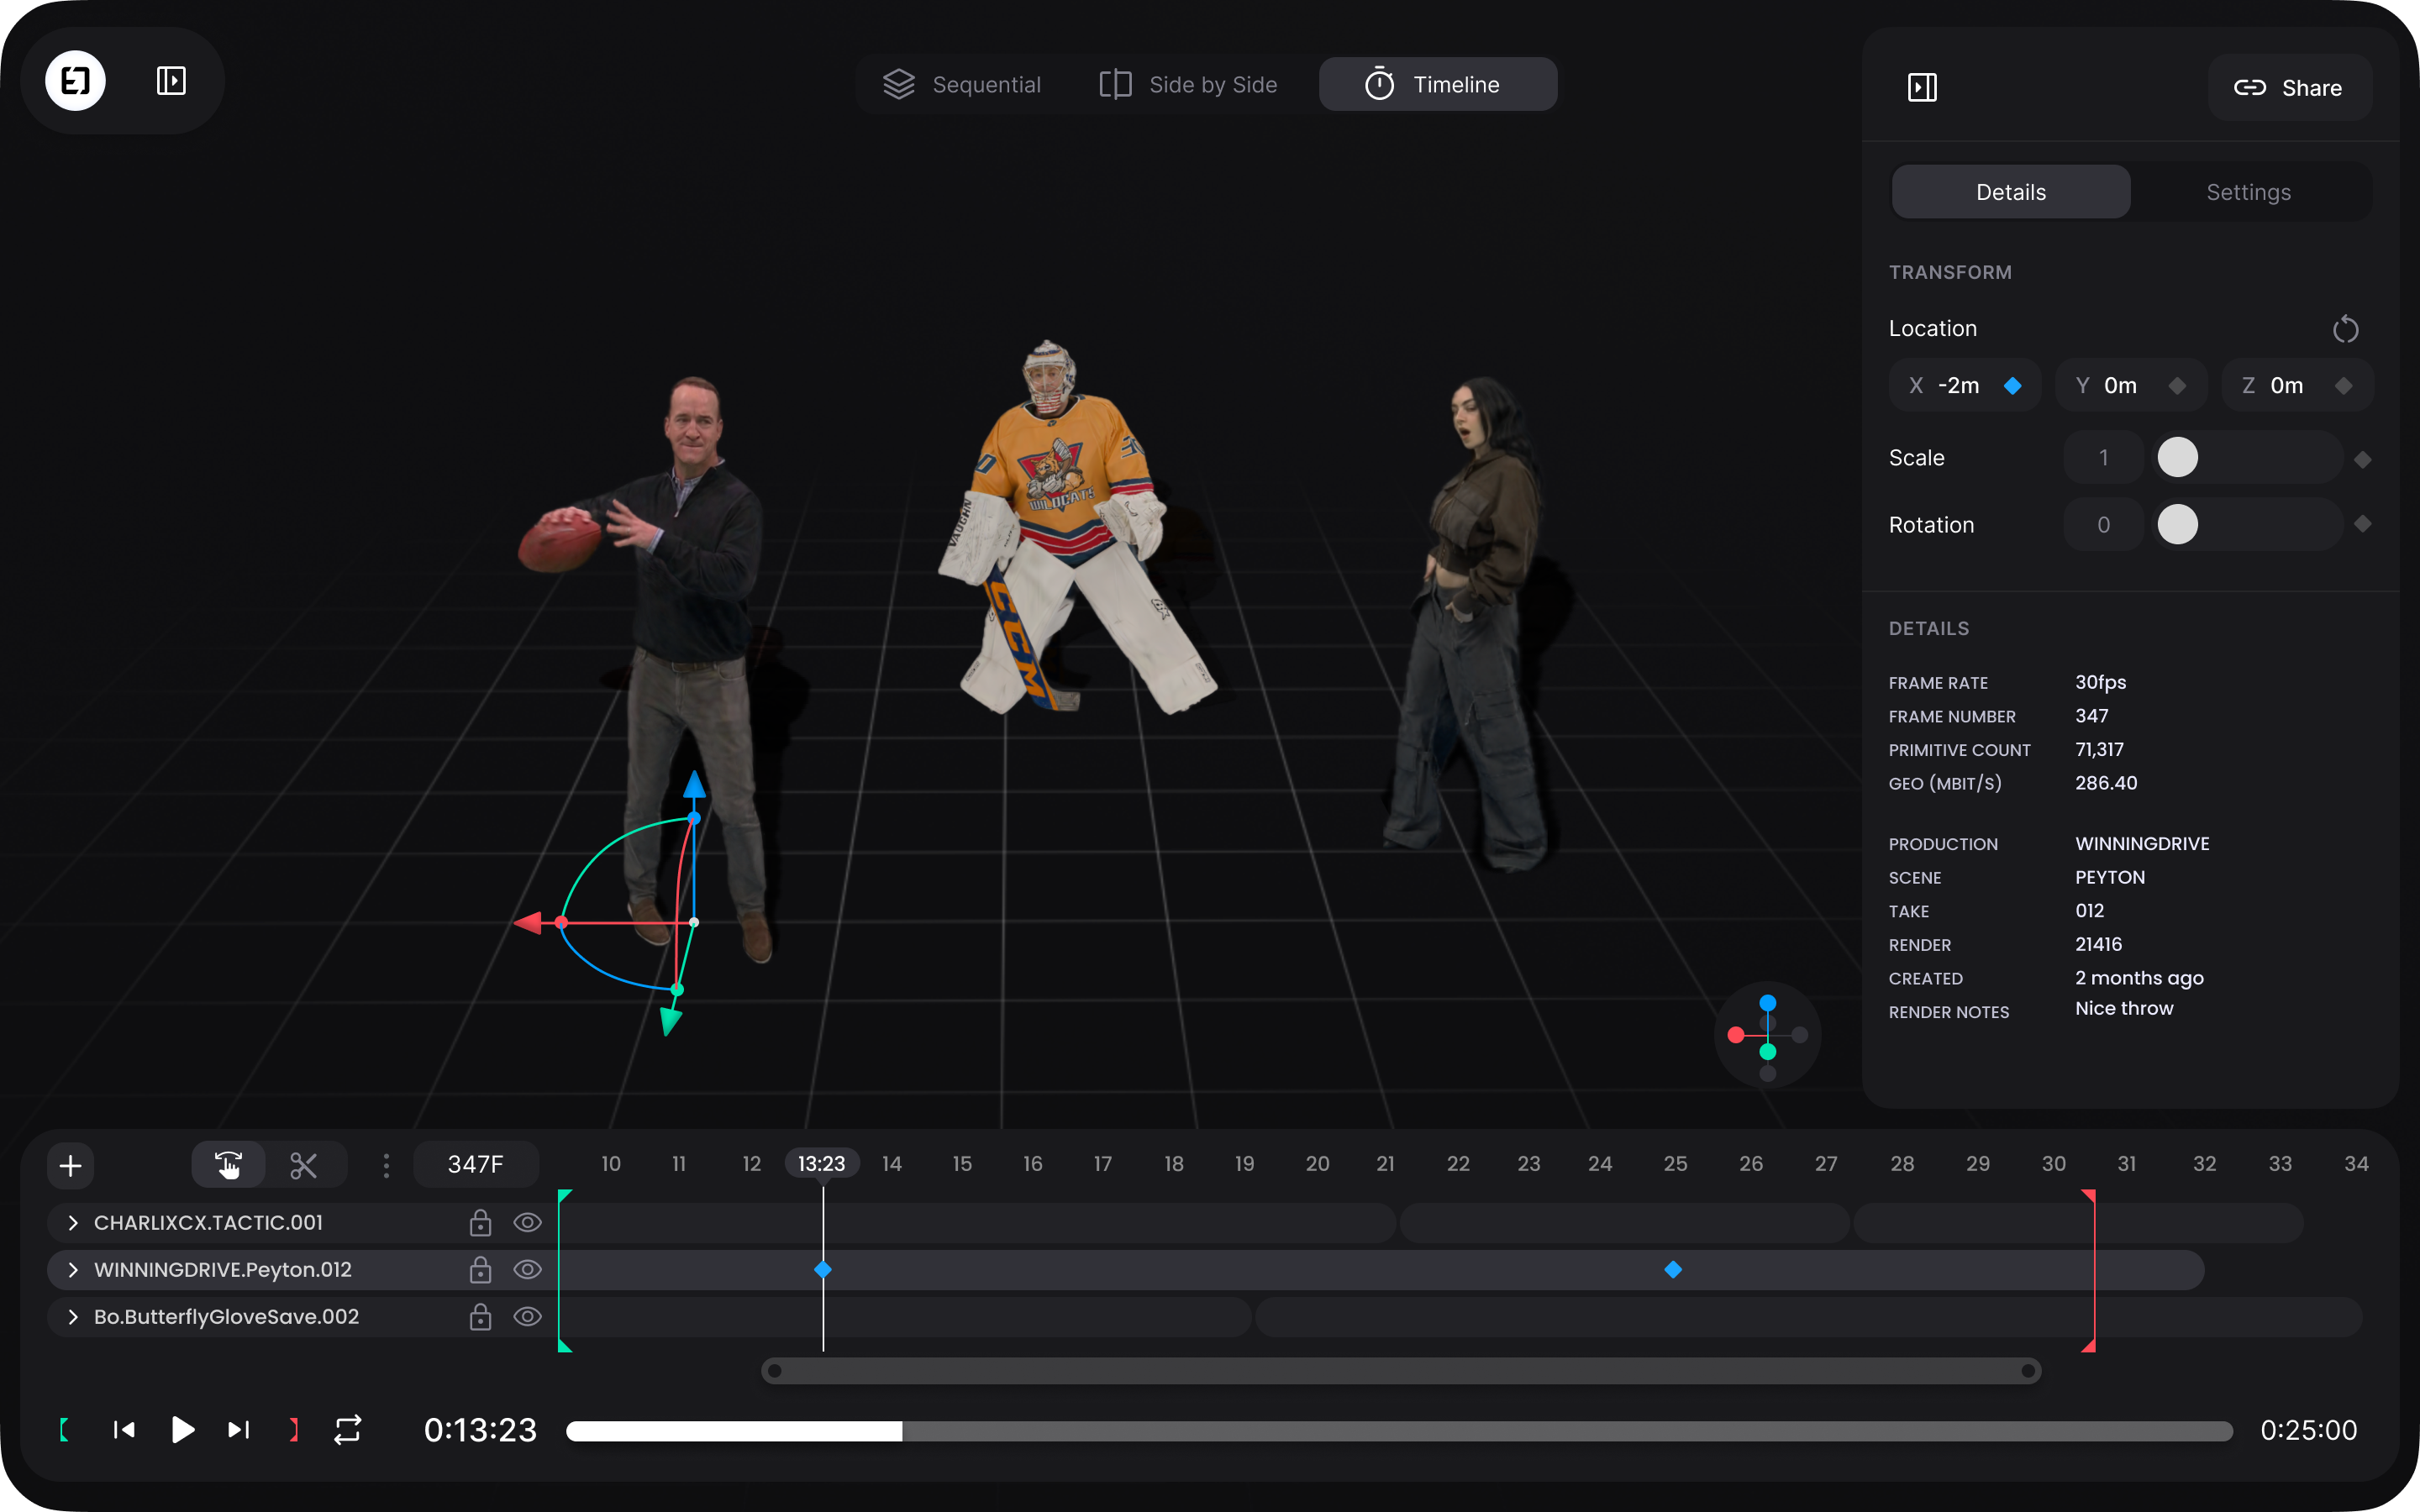Click the Share button

2288,88
